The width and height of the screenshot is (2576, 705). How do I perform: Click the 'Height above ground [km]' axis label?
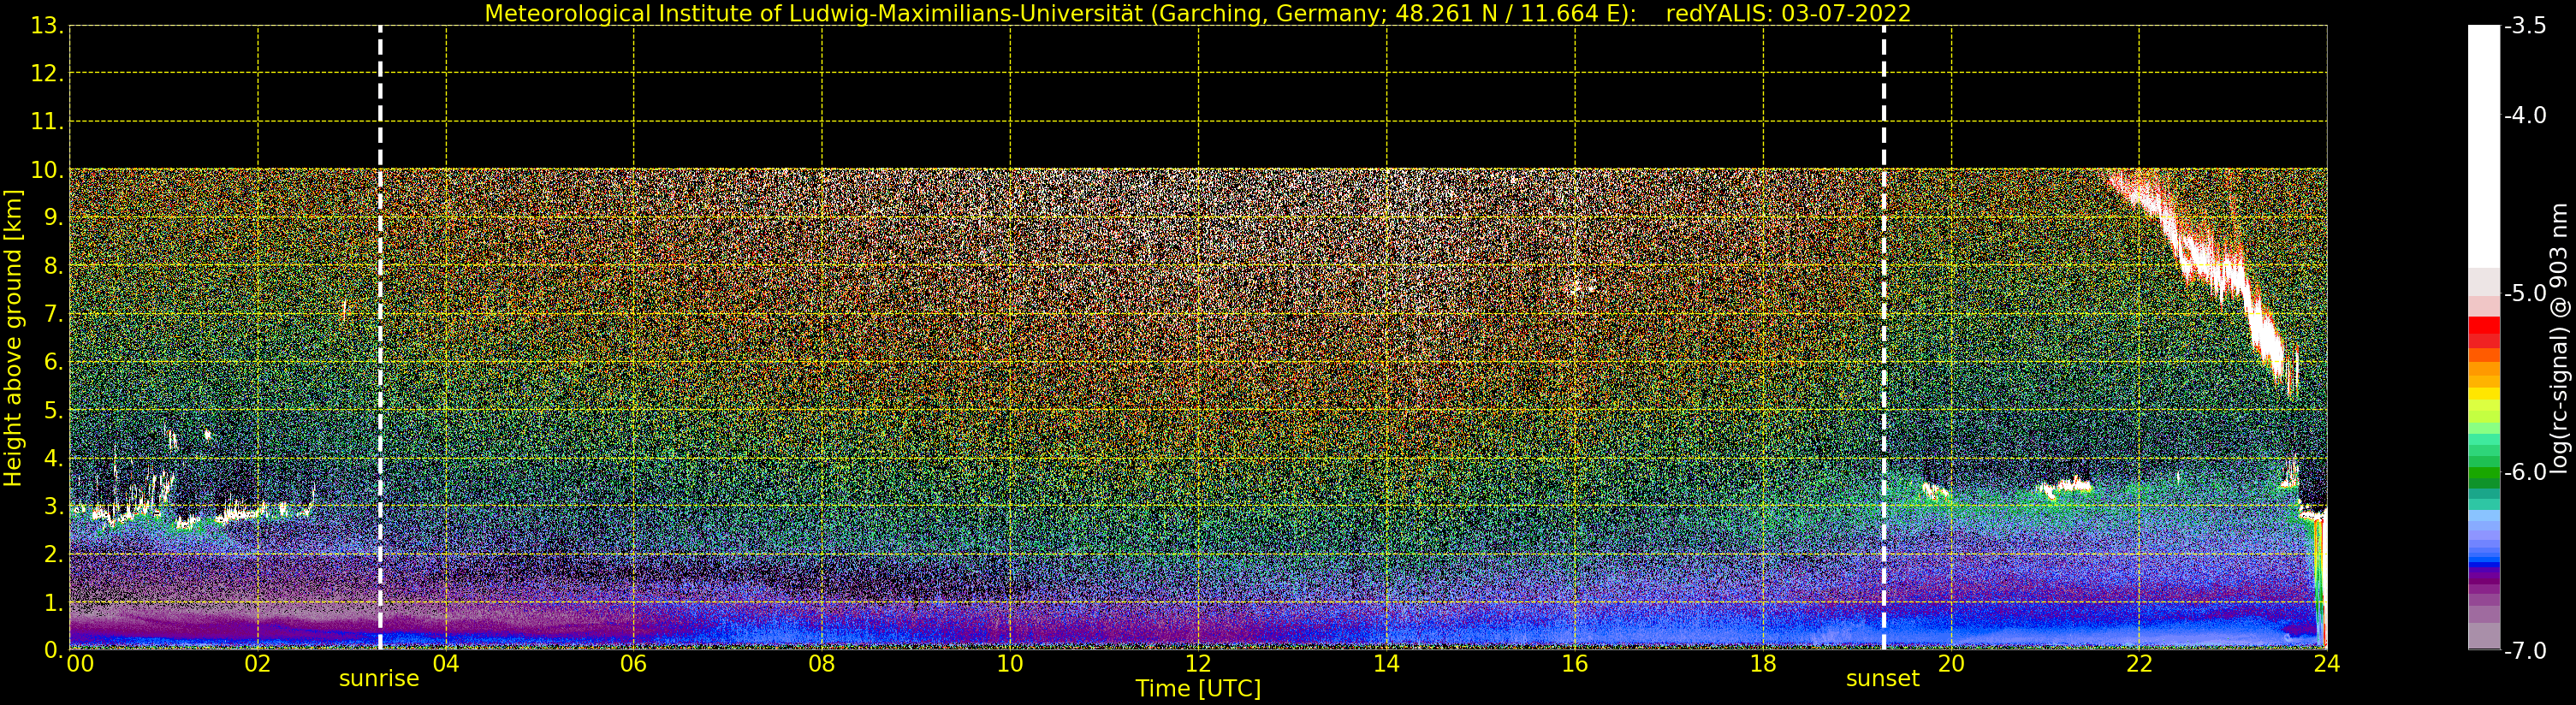13,338
